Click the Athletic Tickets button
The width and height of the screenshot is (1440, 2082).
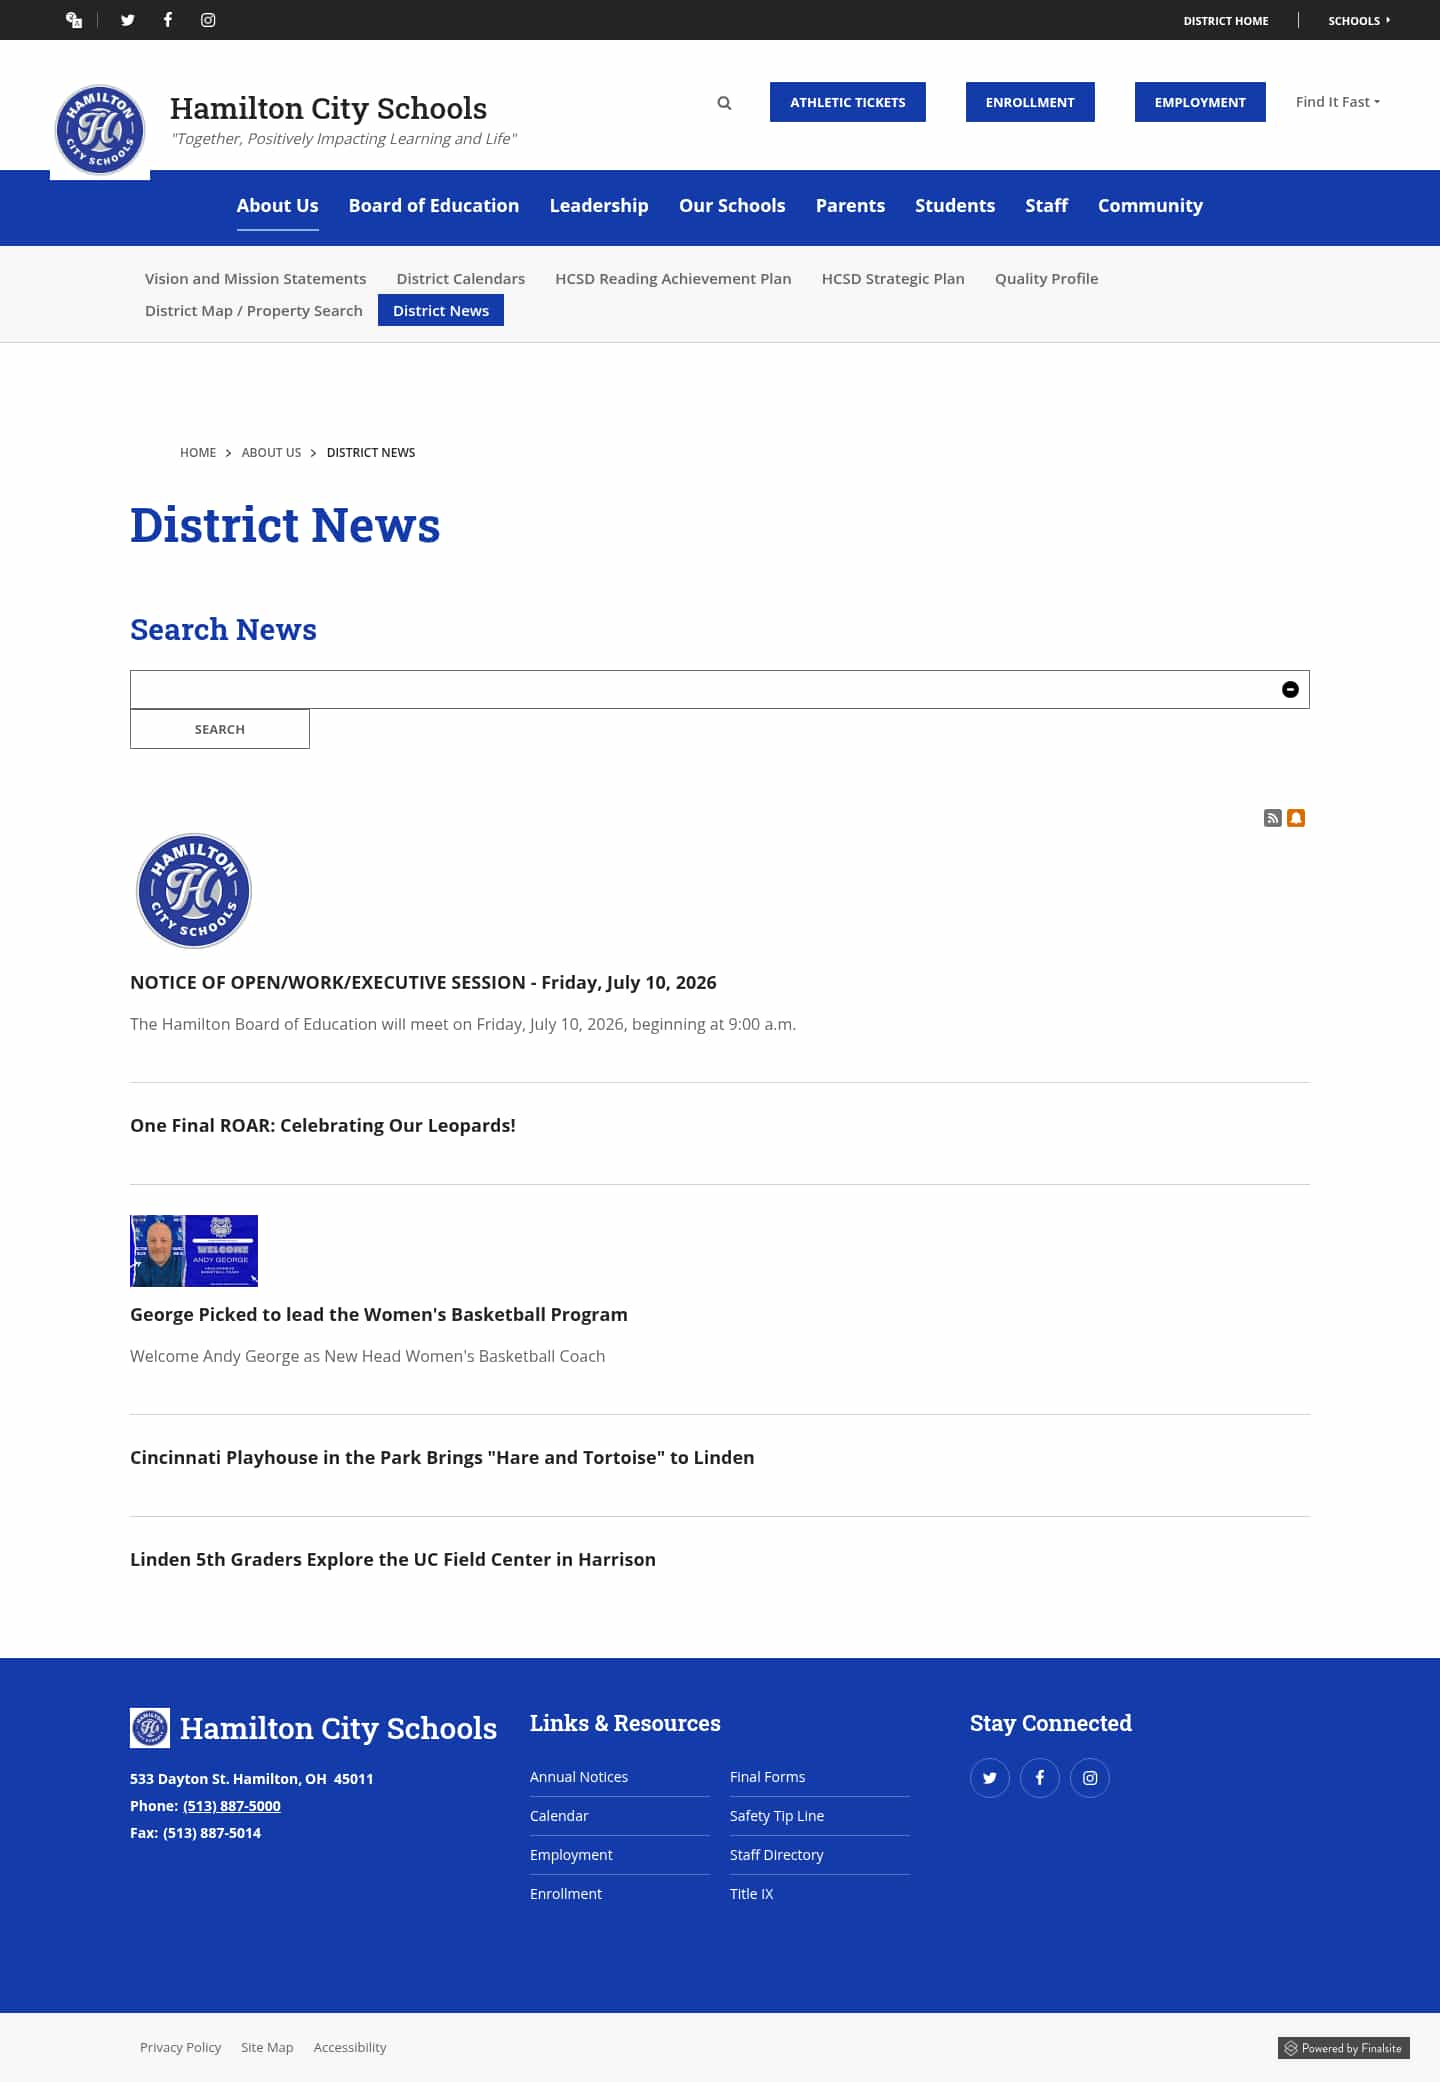pyautogui.click(x=848, y=102)
